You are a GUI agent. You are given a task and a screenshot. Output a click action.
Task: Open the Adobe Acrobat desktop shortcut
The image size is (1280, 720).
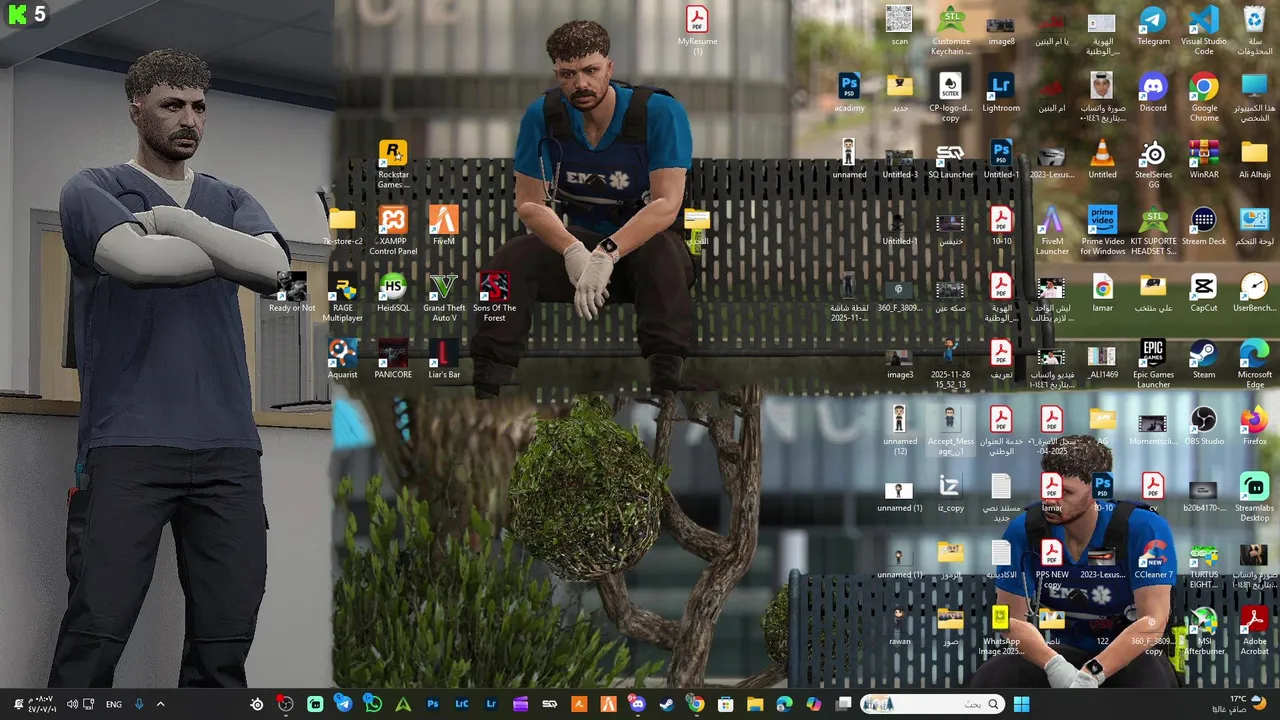point(1254,632)
